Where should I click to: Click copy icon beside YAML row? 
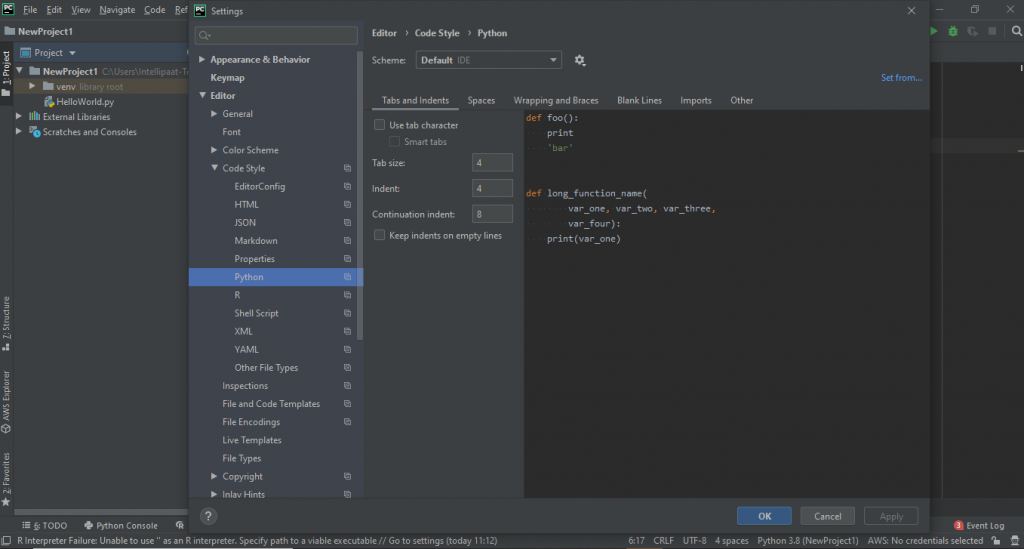coord(347,349)
